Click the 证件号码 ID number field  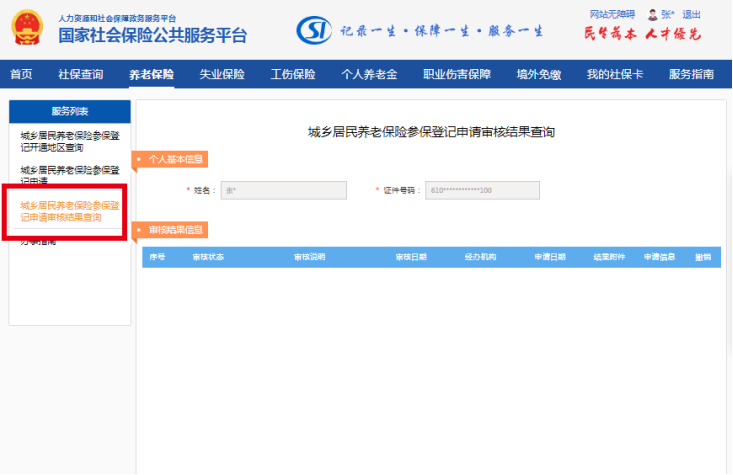point(482,190)
